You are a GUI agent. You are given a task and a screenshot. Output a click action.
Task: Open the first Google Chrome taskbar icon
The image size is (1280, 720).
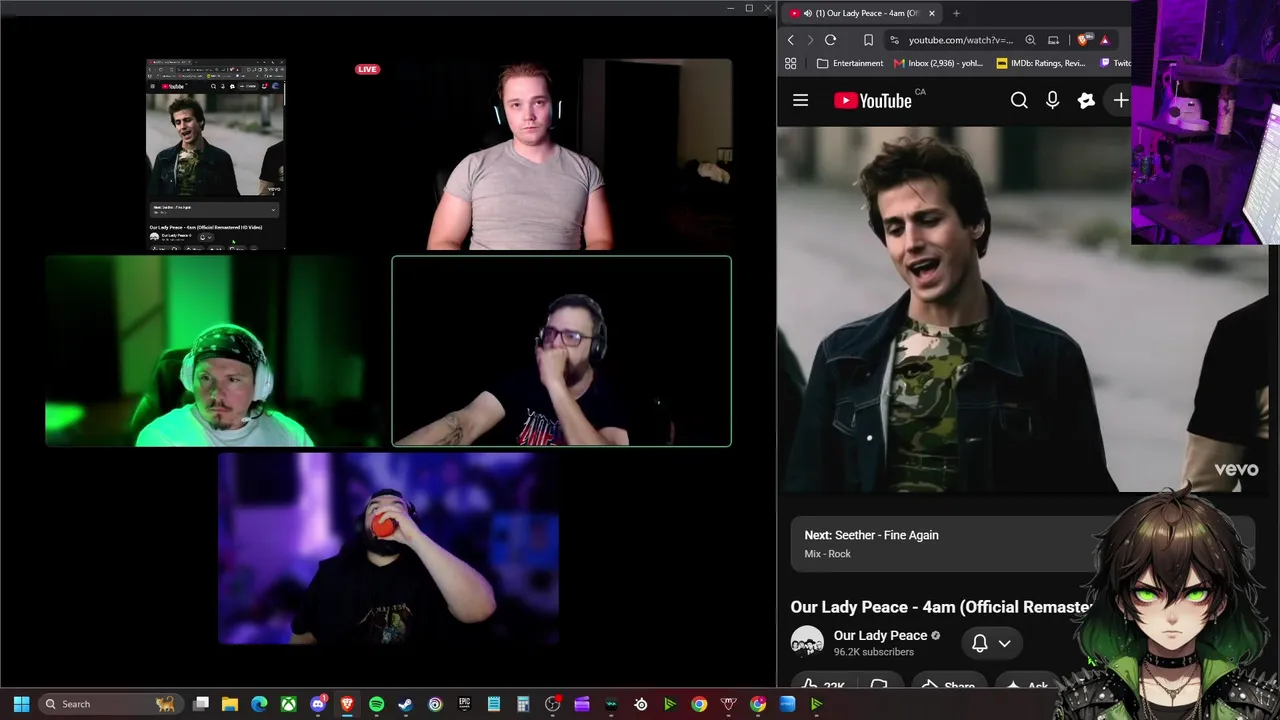pos(699,704)
